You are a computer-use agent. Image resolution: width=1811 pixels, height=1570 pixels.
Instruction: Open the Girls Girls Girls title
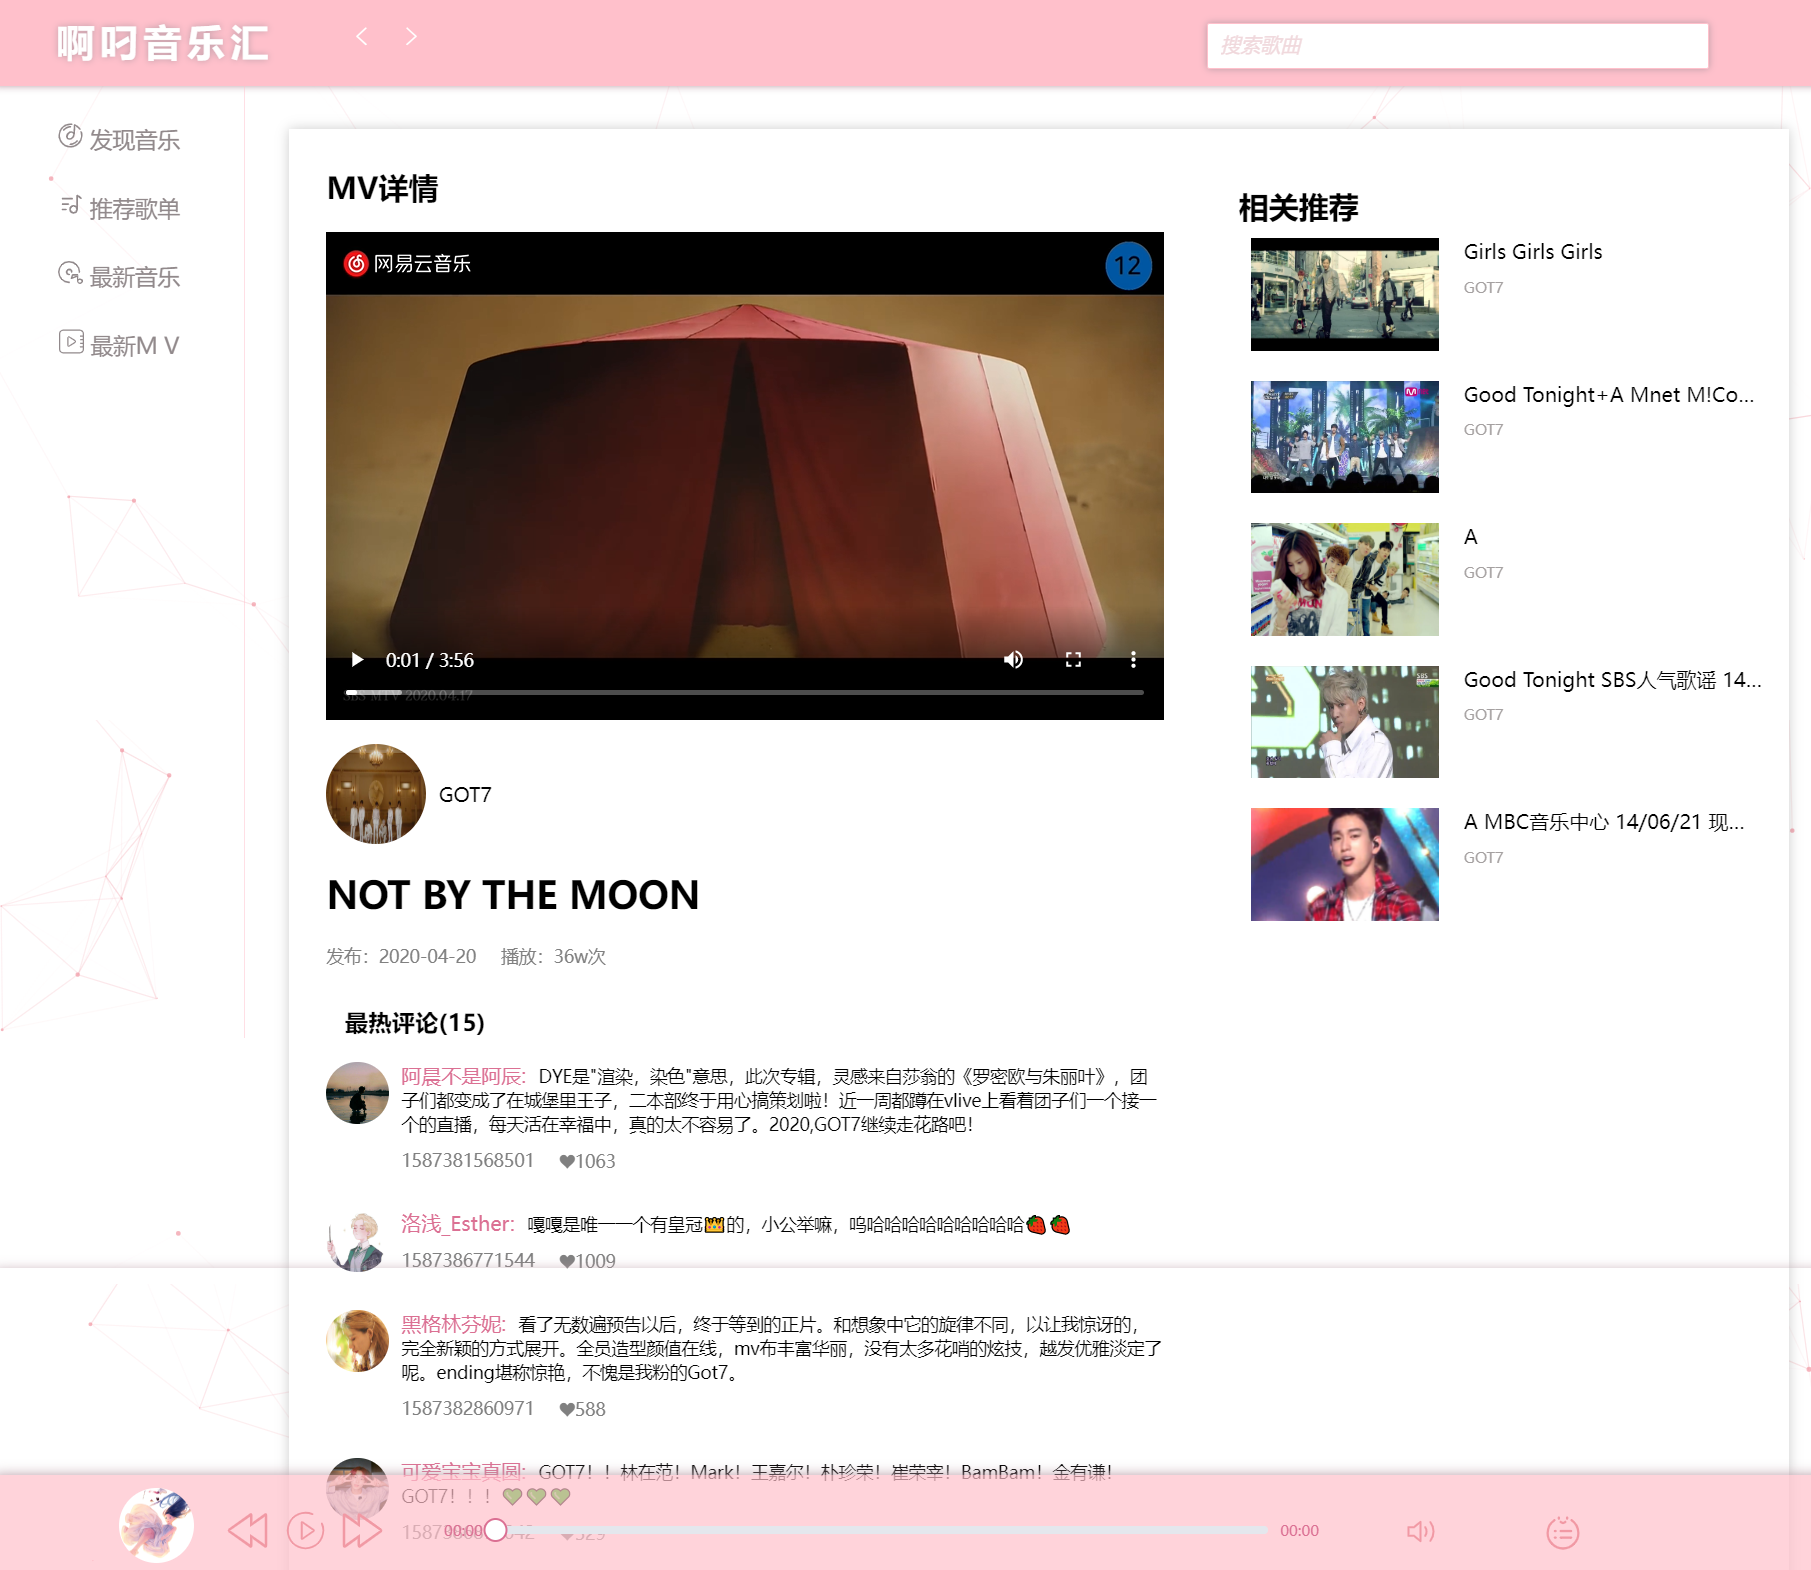tap(1533, 252)
